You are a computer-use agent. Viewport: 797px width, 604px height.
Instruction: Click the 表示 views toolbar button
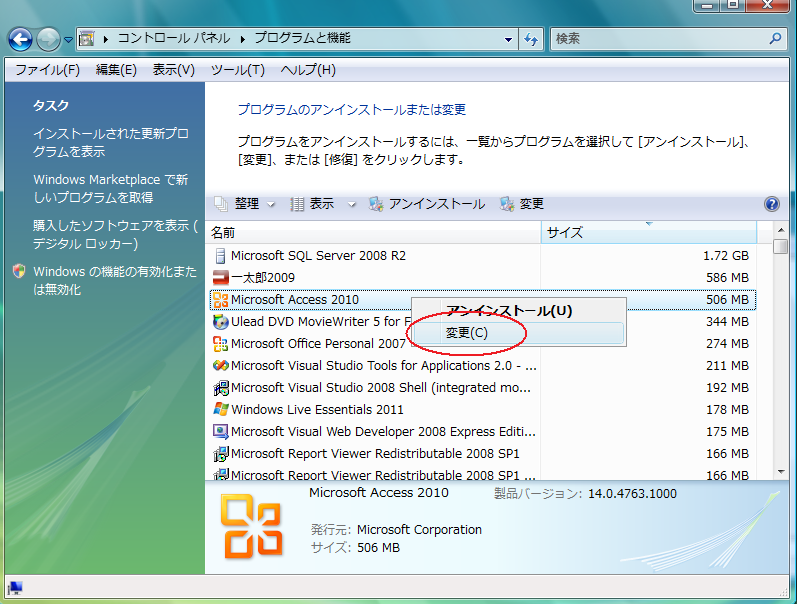312,204
